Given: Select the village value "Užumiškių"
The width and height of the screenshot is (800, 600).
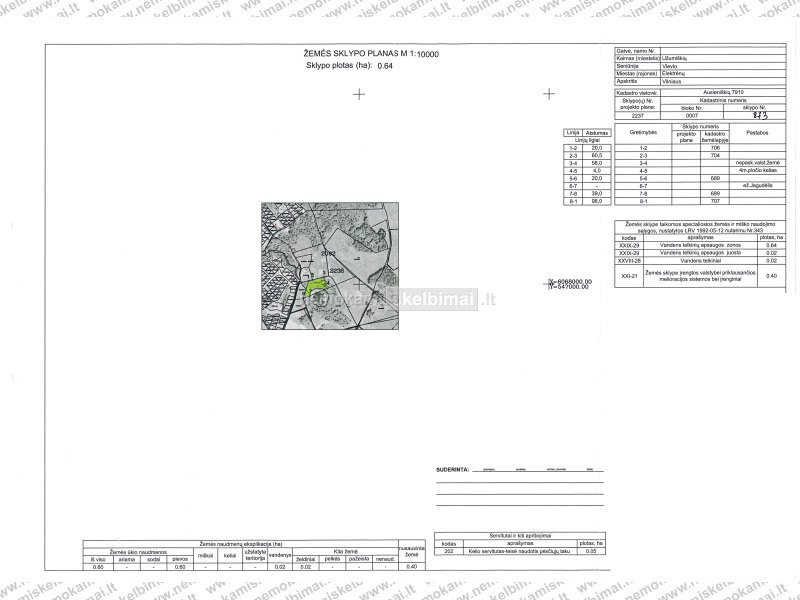Looking at the screenshot, I should point(674,58).
